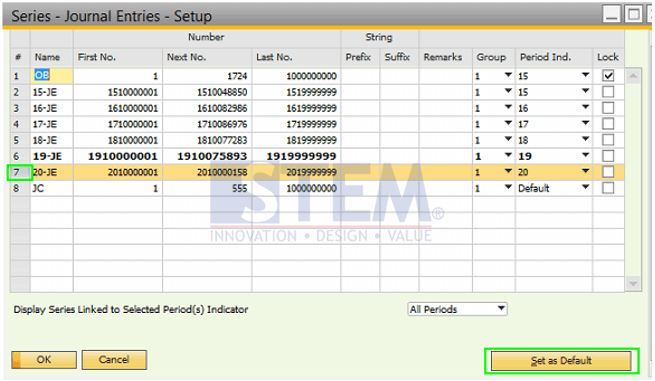This screenshot has width=655, height=381.
Task: Click Remarks cell in 20-JE row
Action: coord(446,172)
